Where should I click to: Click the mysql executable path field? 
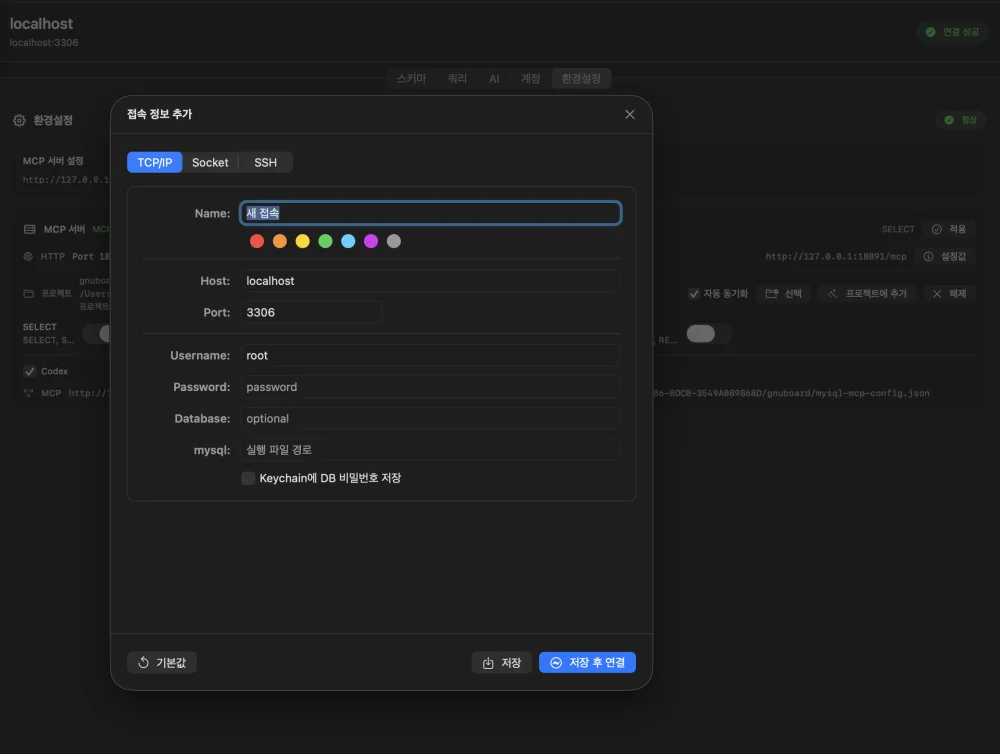(x=430, y=450)
